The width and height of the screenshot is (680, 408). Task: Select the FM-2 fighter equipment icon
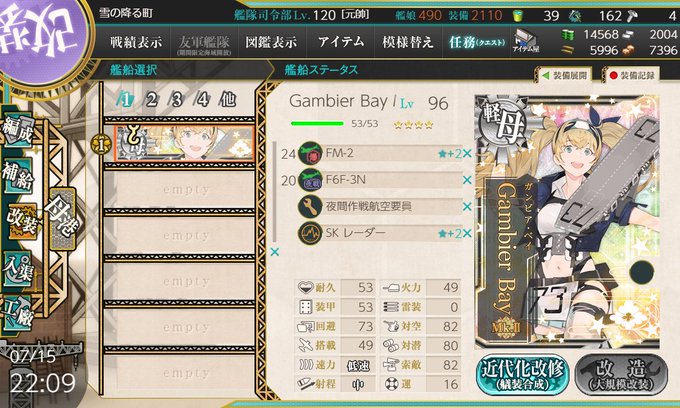(311, 153)
